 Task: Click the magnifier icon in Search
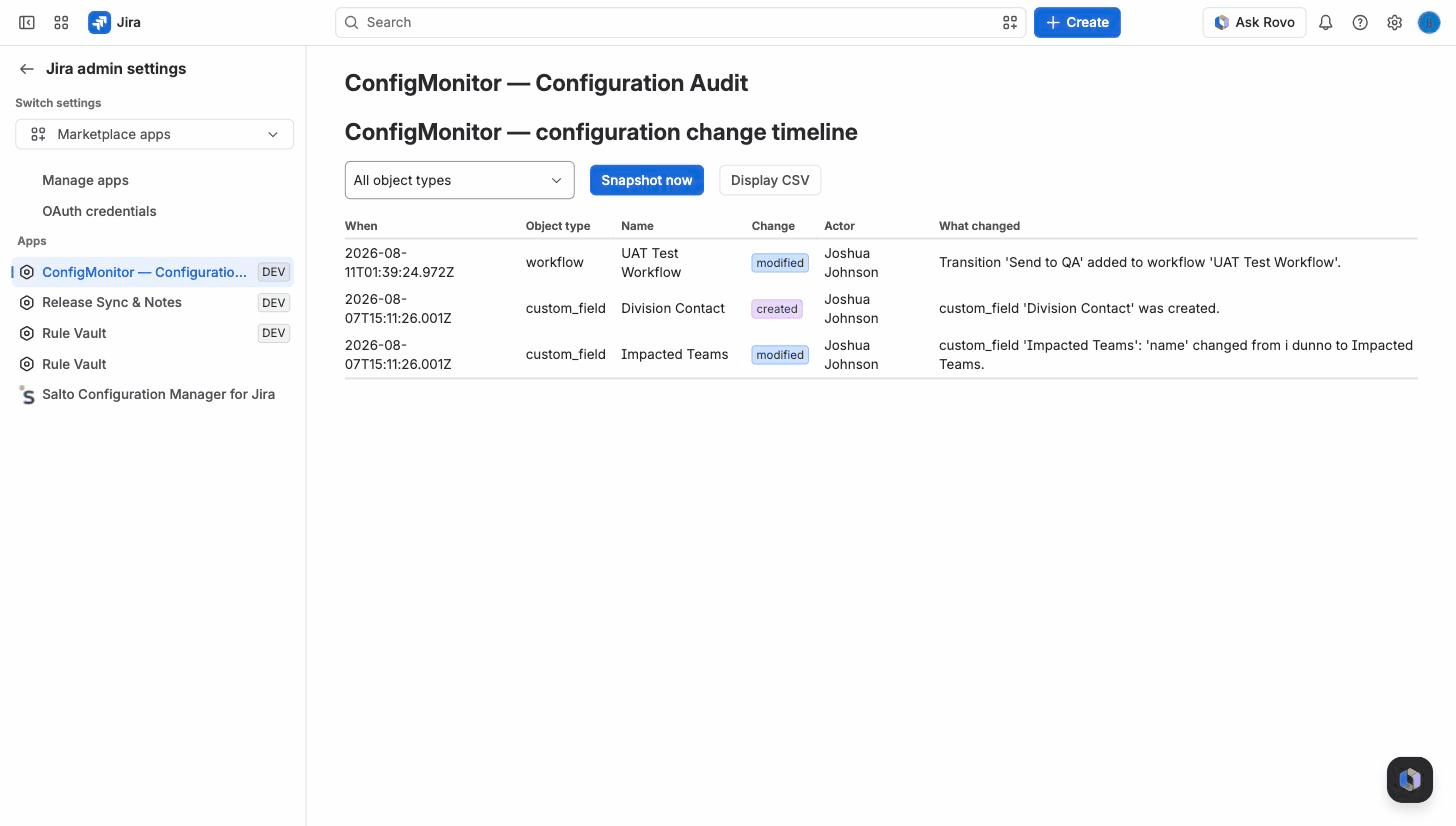click(352, 22)
